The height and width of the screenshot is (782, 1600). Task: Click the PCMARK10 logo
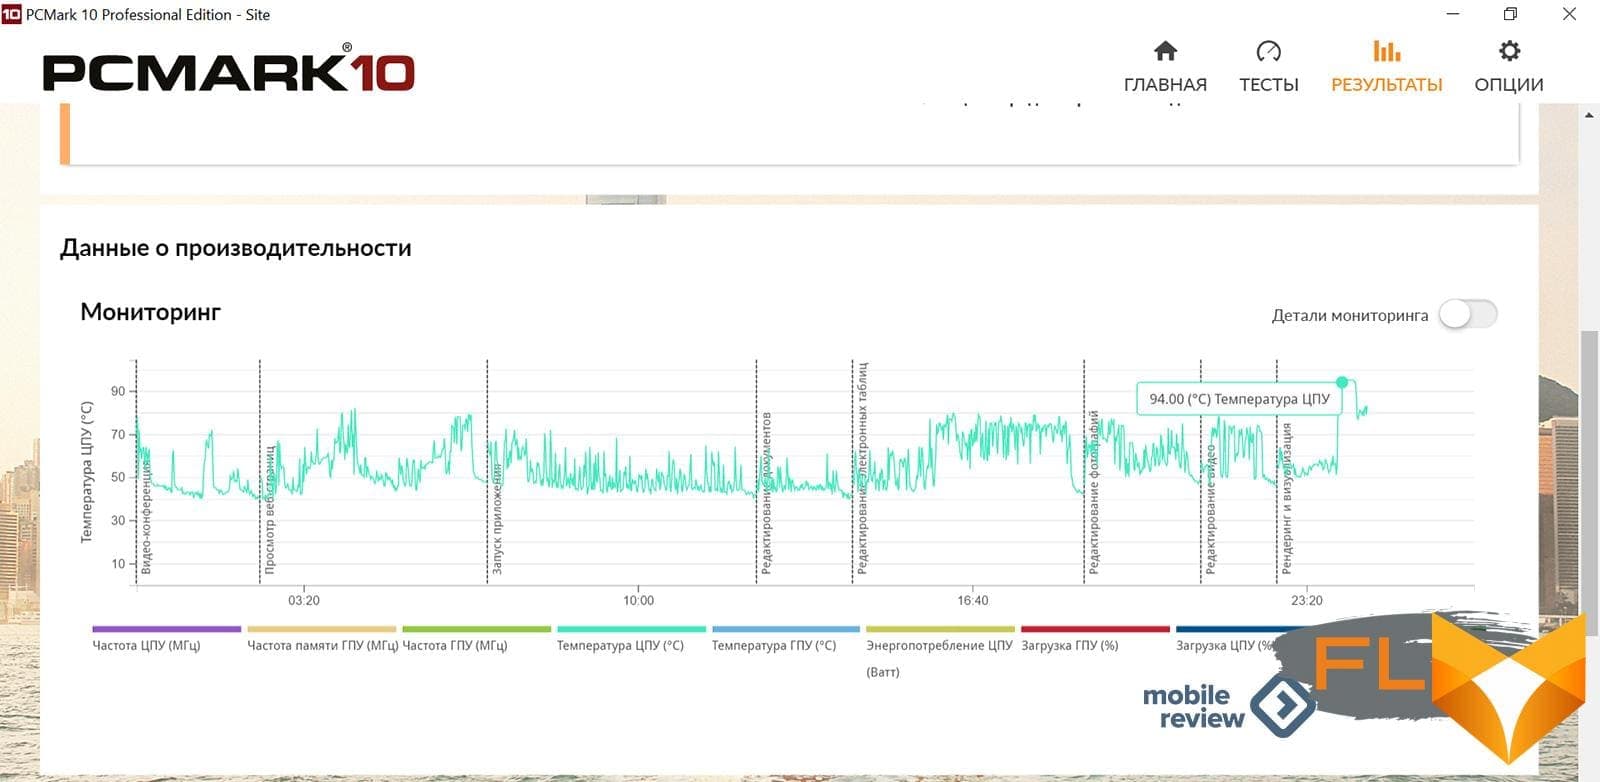(x=228, y=70)
